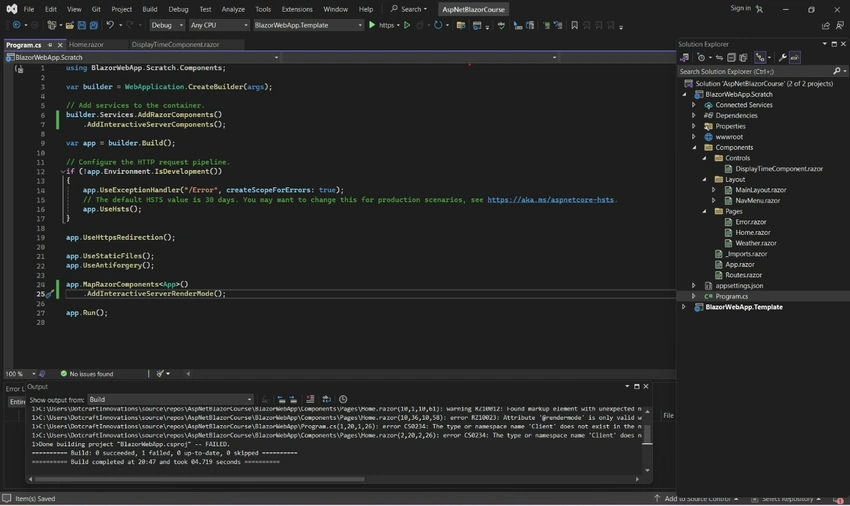Click the Search Solution Explorer input field
Screen dimensions: 850x506
tap(755, 71)
